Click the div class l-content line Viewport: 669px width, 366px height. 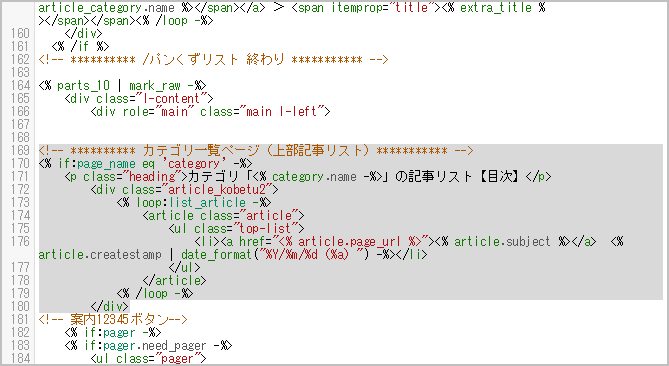pyautogui.click(x=139, y=99)
